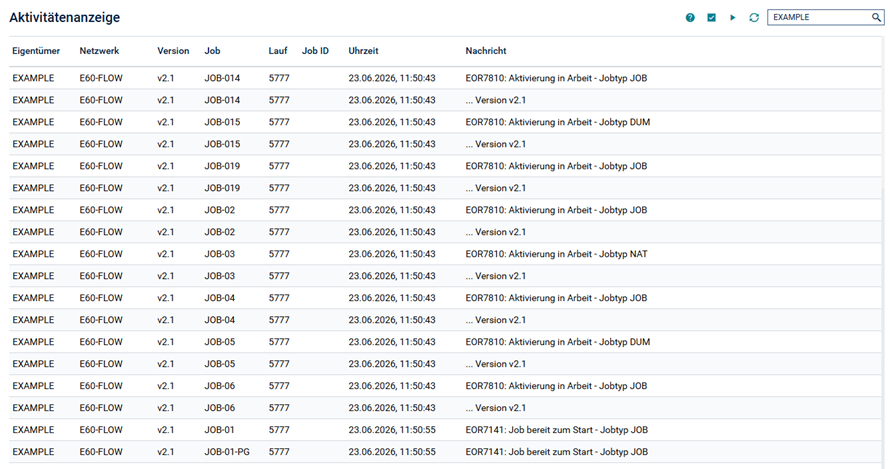The width and height of the screenshot is (890, 469).
Task: Click the EOR7141 message in the JOB-01-PG row
Action: coord(556,453)
